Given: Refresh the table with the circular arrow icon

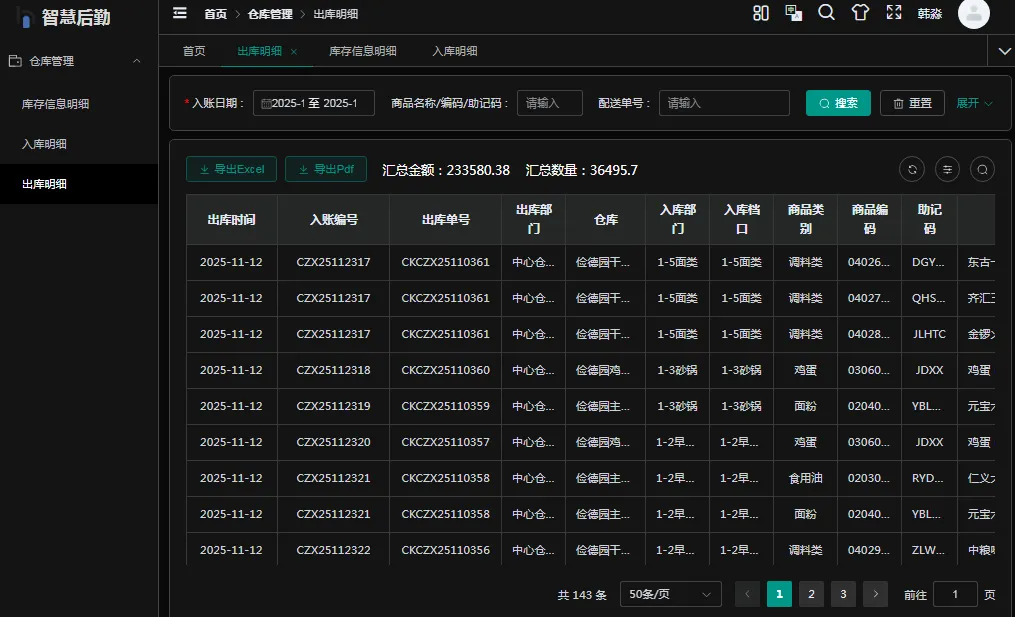Looking at the screenshot, I should [912, 170].
